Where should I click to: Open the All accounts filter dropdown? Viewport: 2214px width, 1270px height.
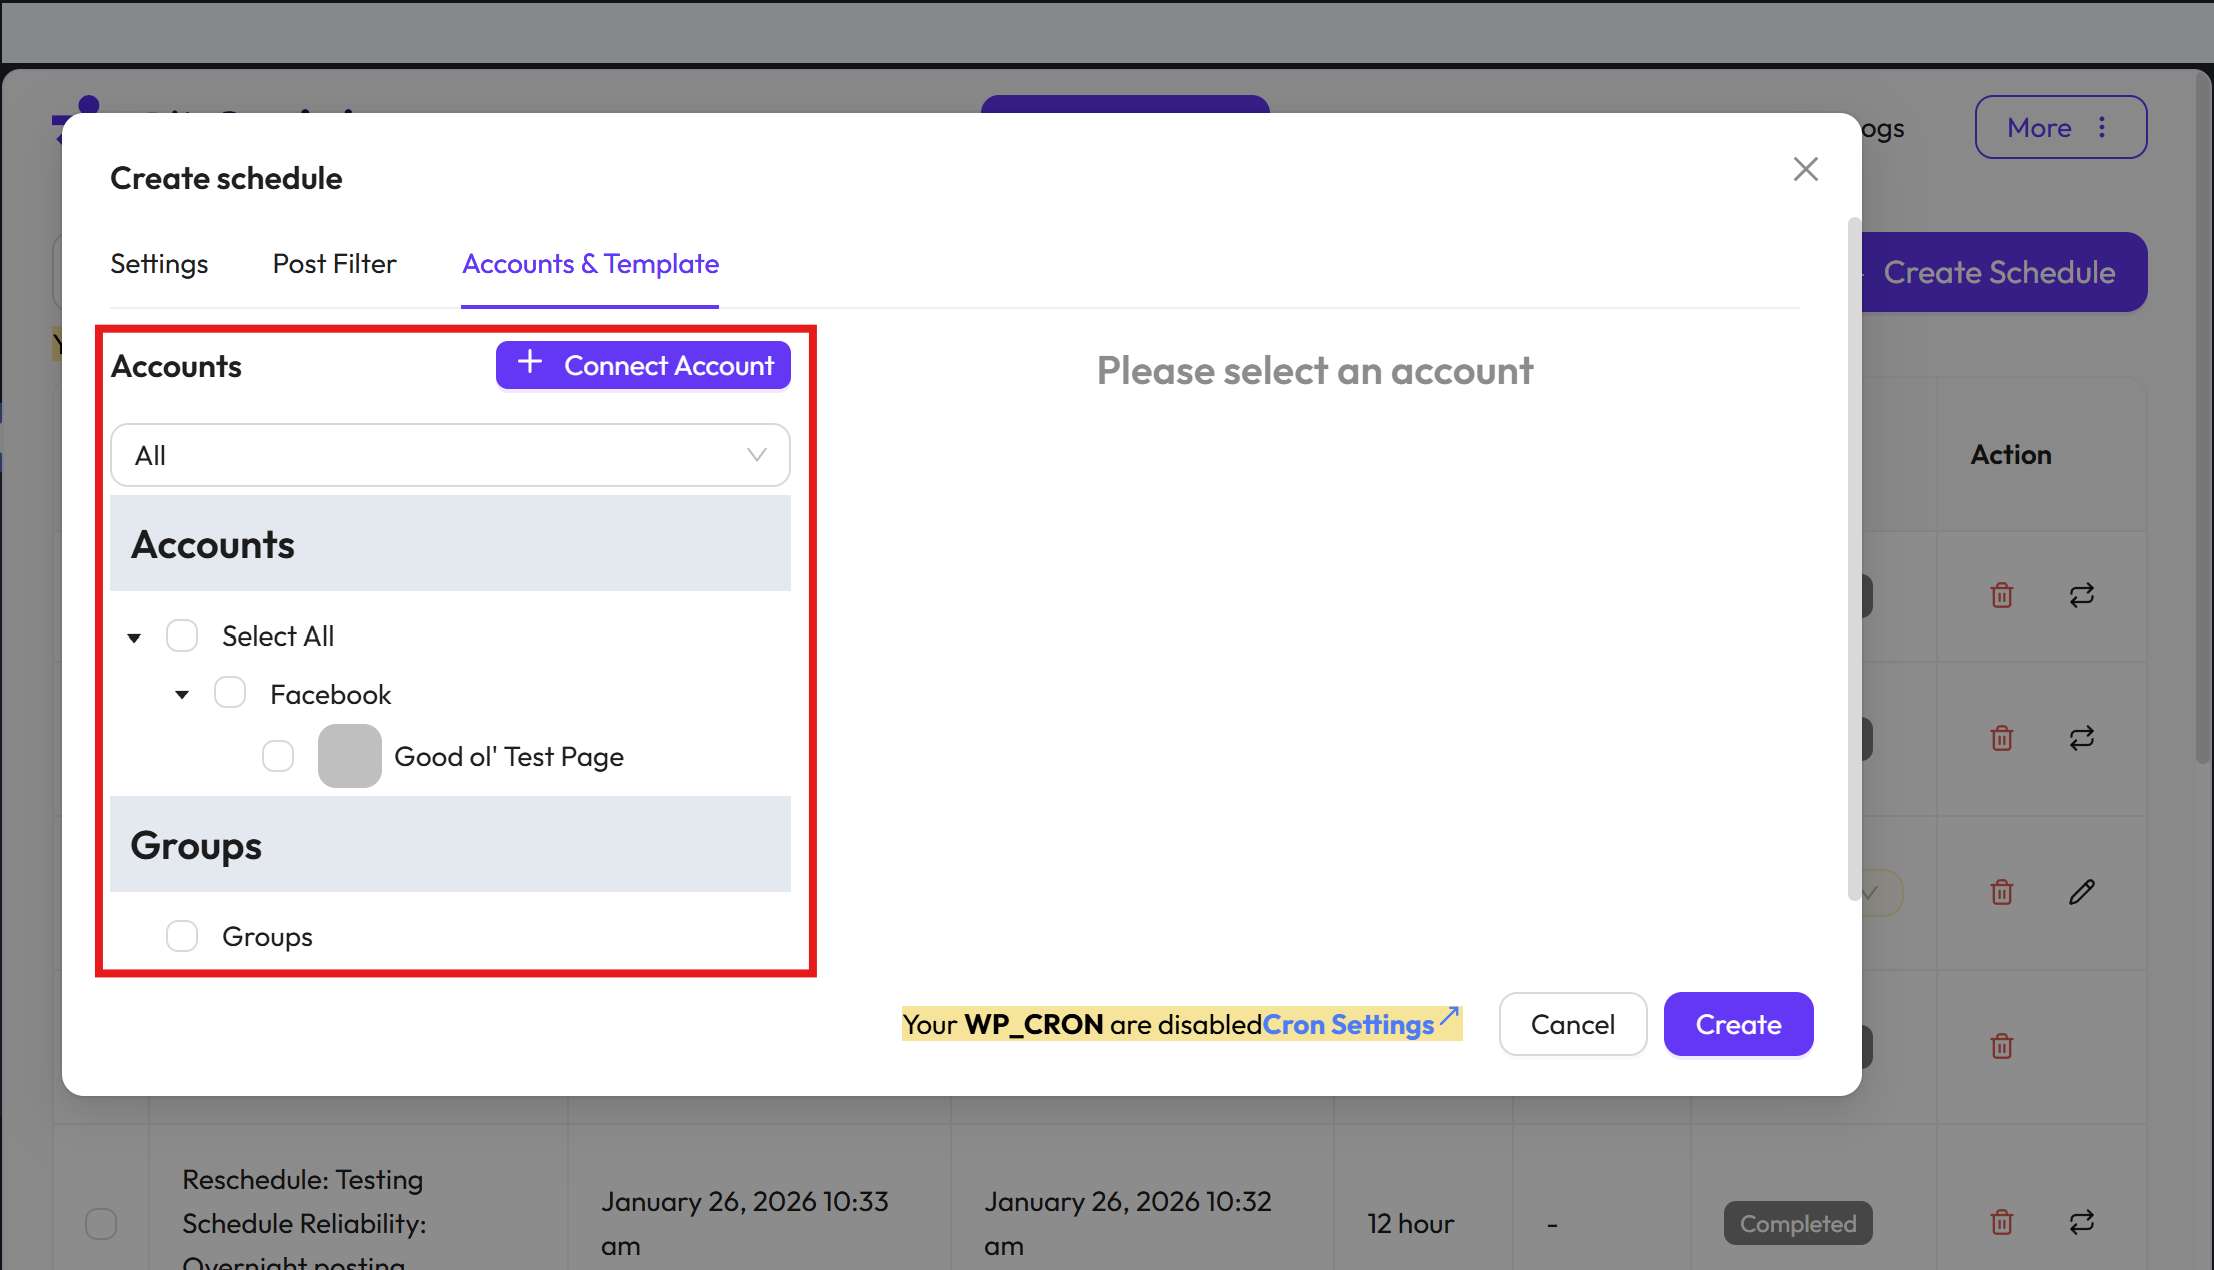coord(450,455)
